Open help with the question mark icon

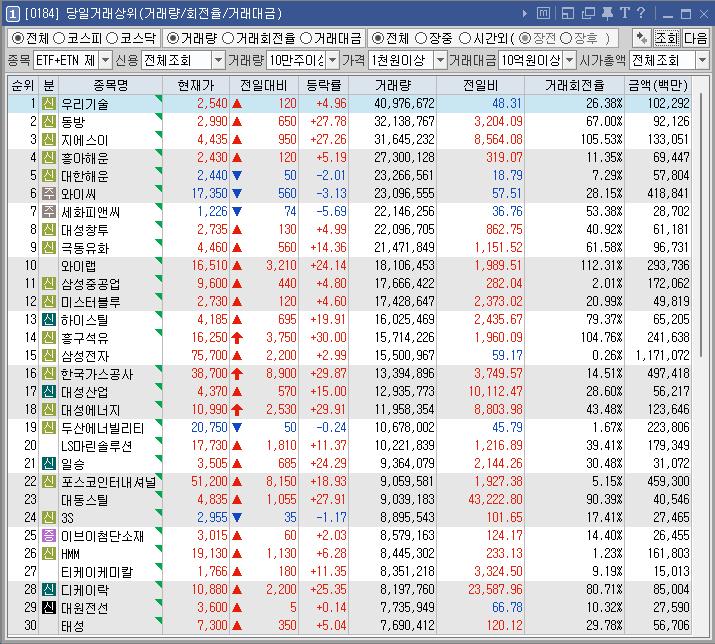641,13
